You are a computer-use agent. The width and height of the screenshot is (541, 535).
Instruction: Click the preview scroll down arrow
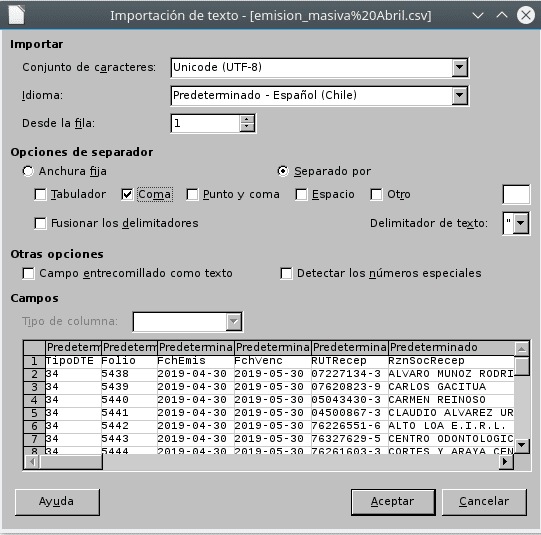coord(522,445)
